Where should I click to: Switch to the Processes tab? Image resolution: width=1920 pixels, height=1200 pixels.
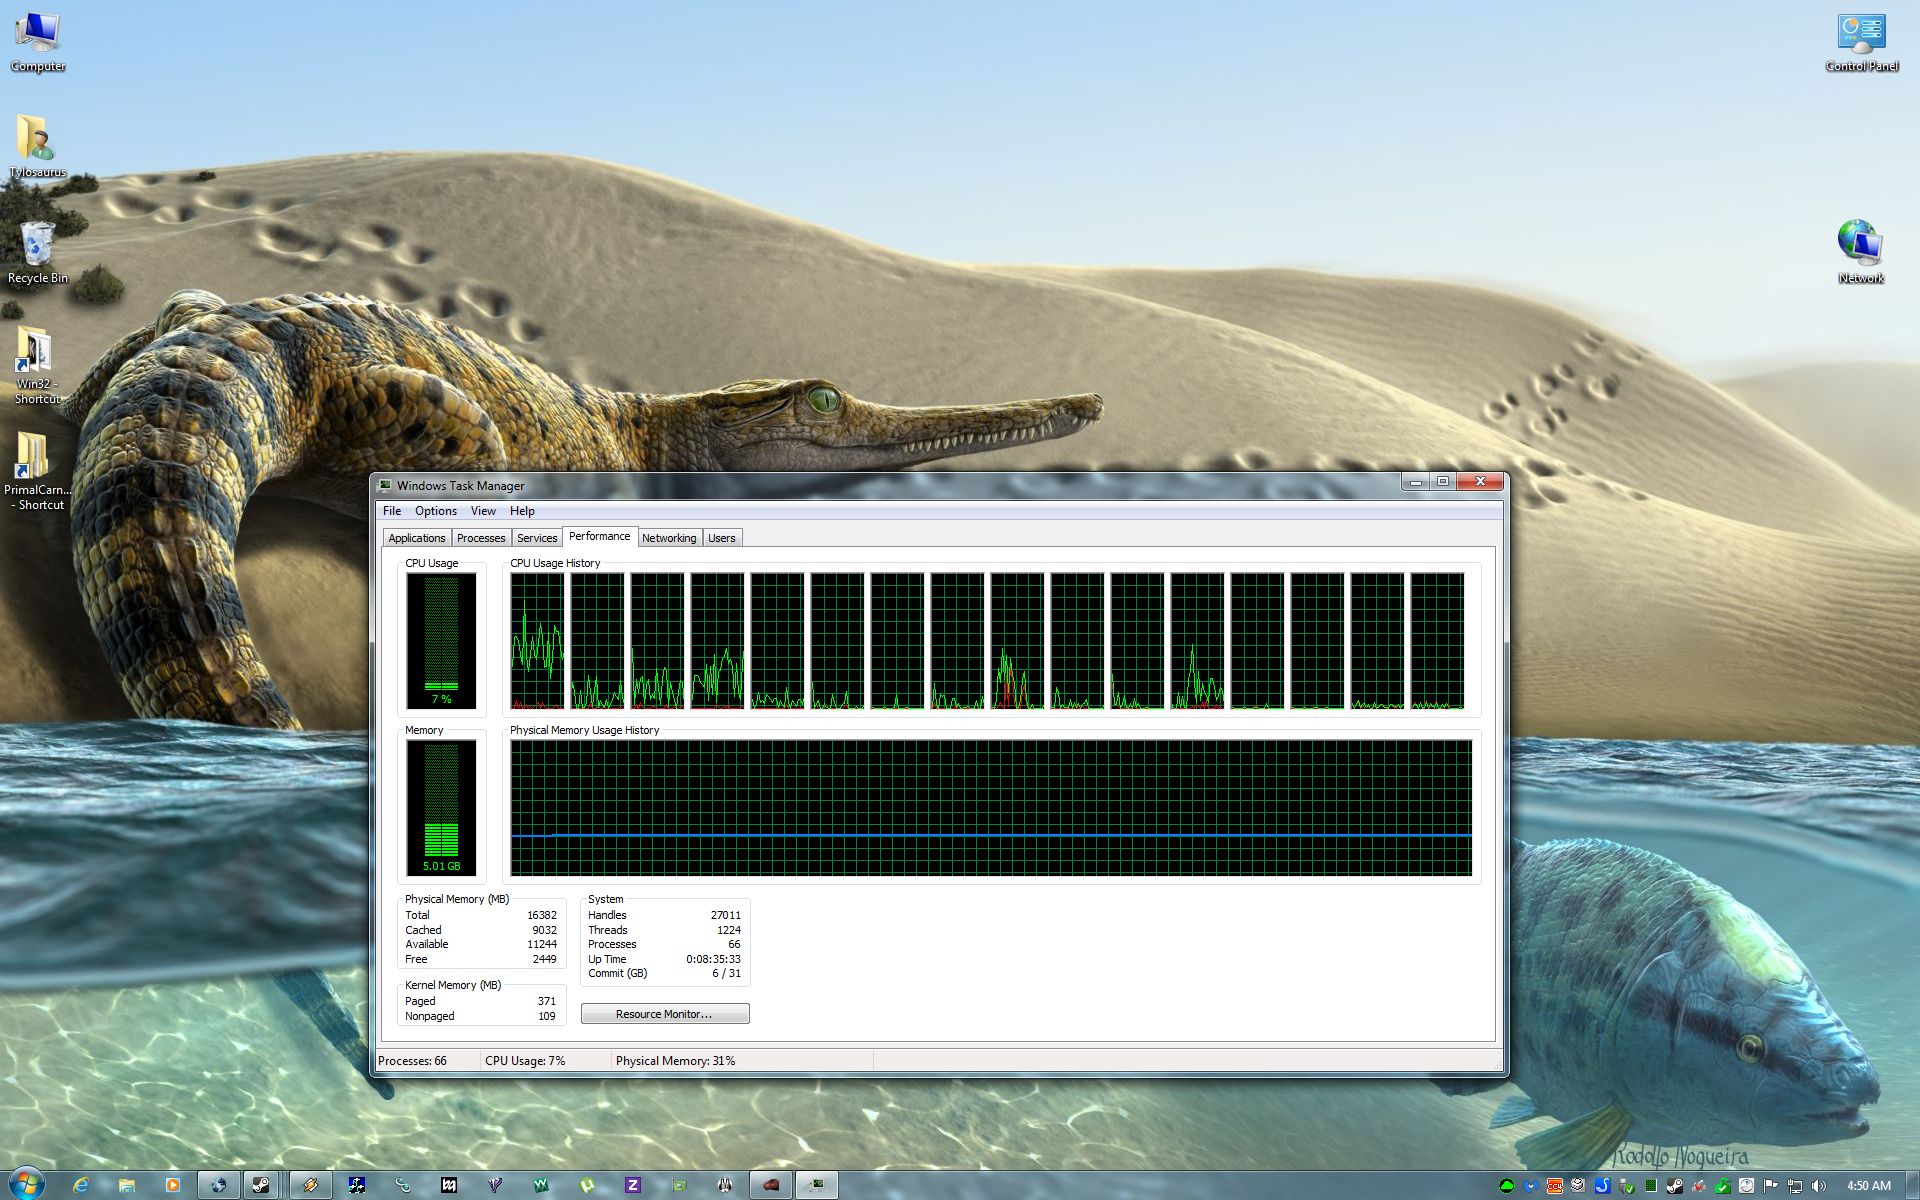pyautogui.click(x=481, y=538)
